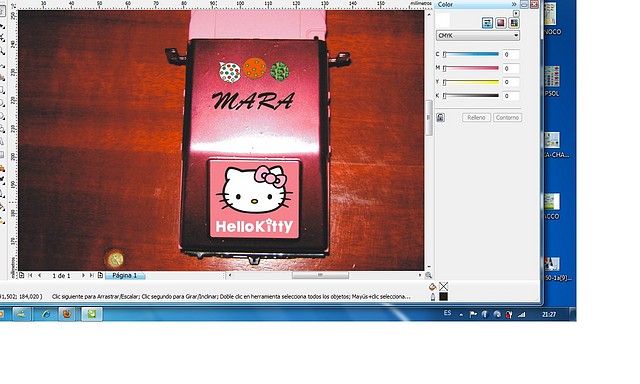Click the Magenta value input field
The image size is (640, 384).
(x=511, y=69)
